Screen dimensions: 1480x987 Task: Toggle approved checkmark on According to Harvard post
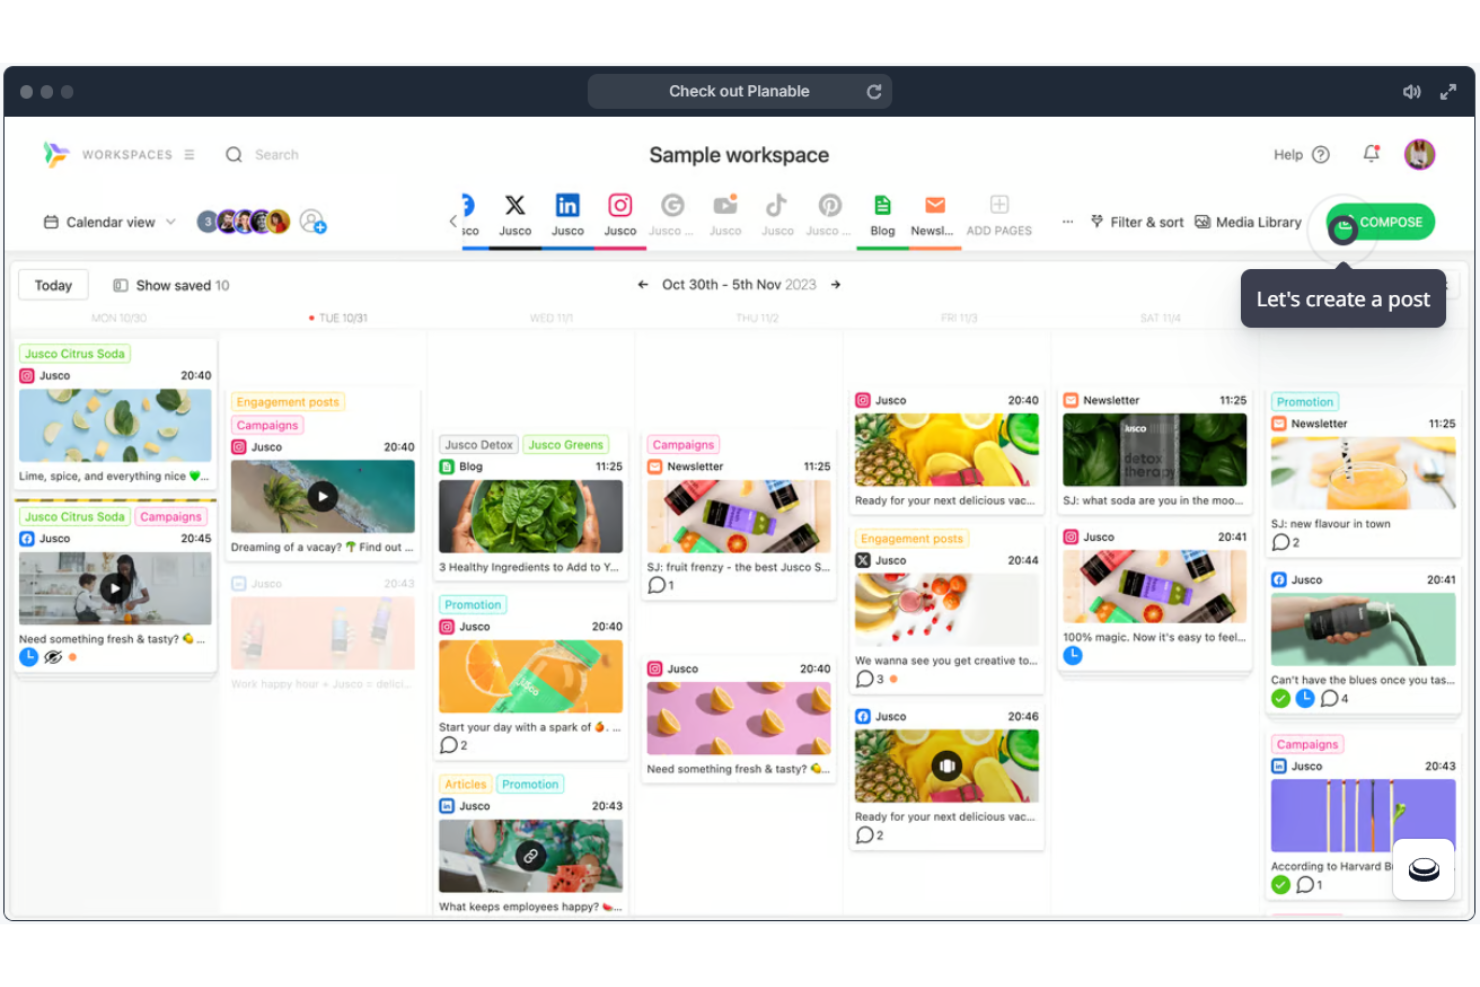click(1280, 885)
